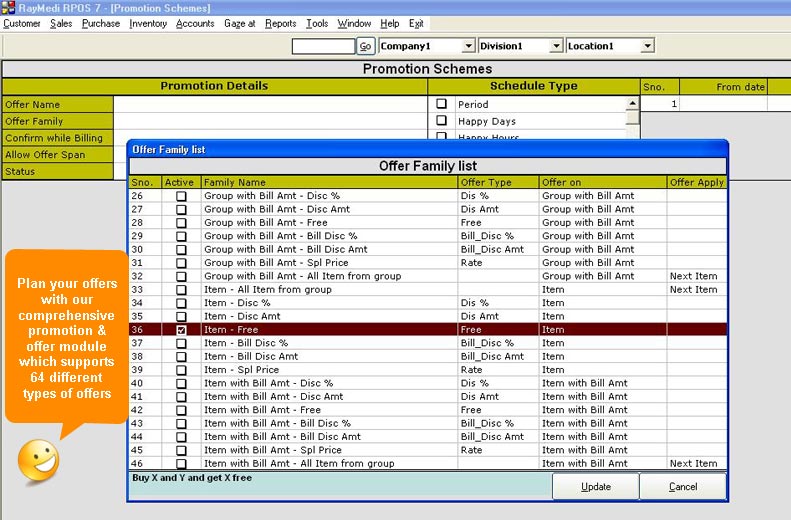Enable offer 31 Group with Bill Amt - Spl Price

[x=181, y=263]
